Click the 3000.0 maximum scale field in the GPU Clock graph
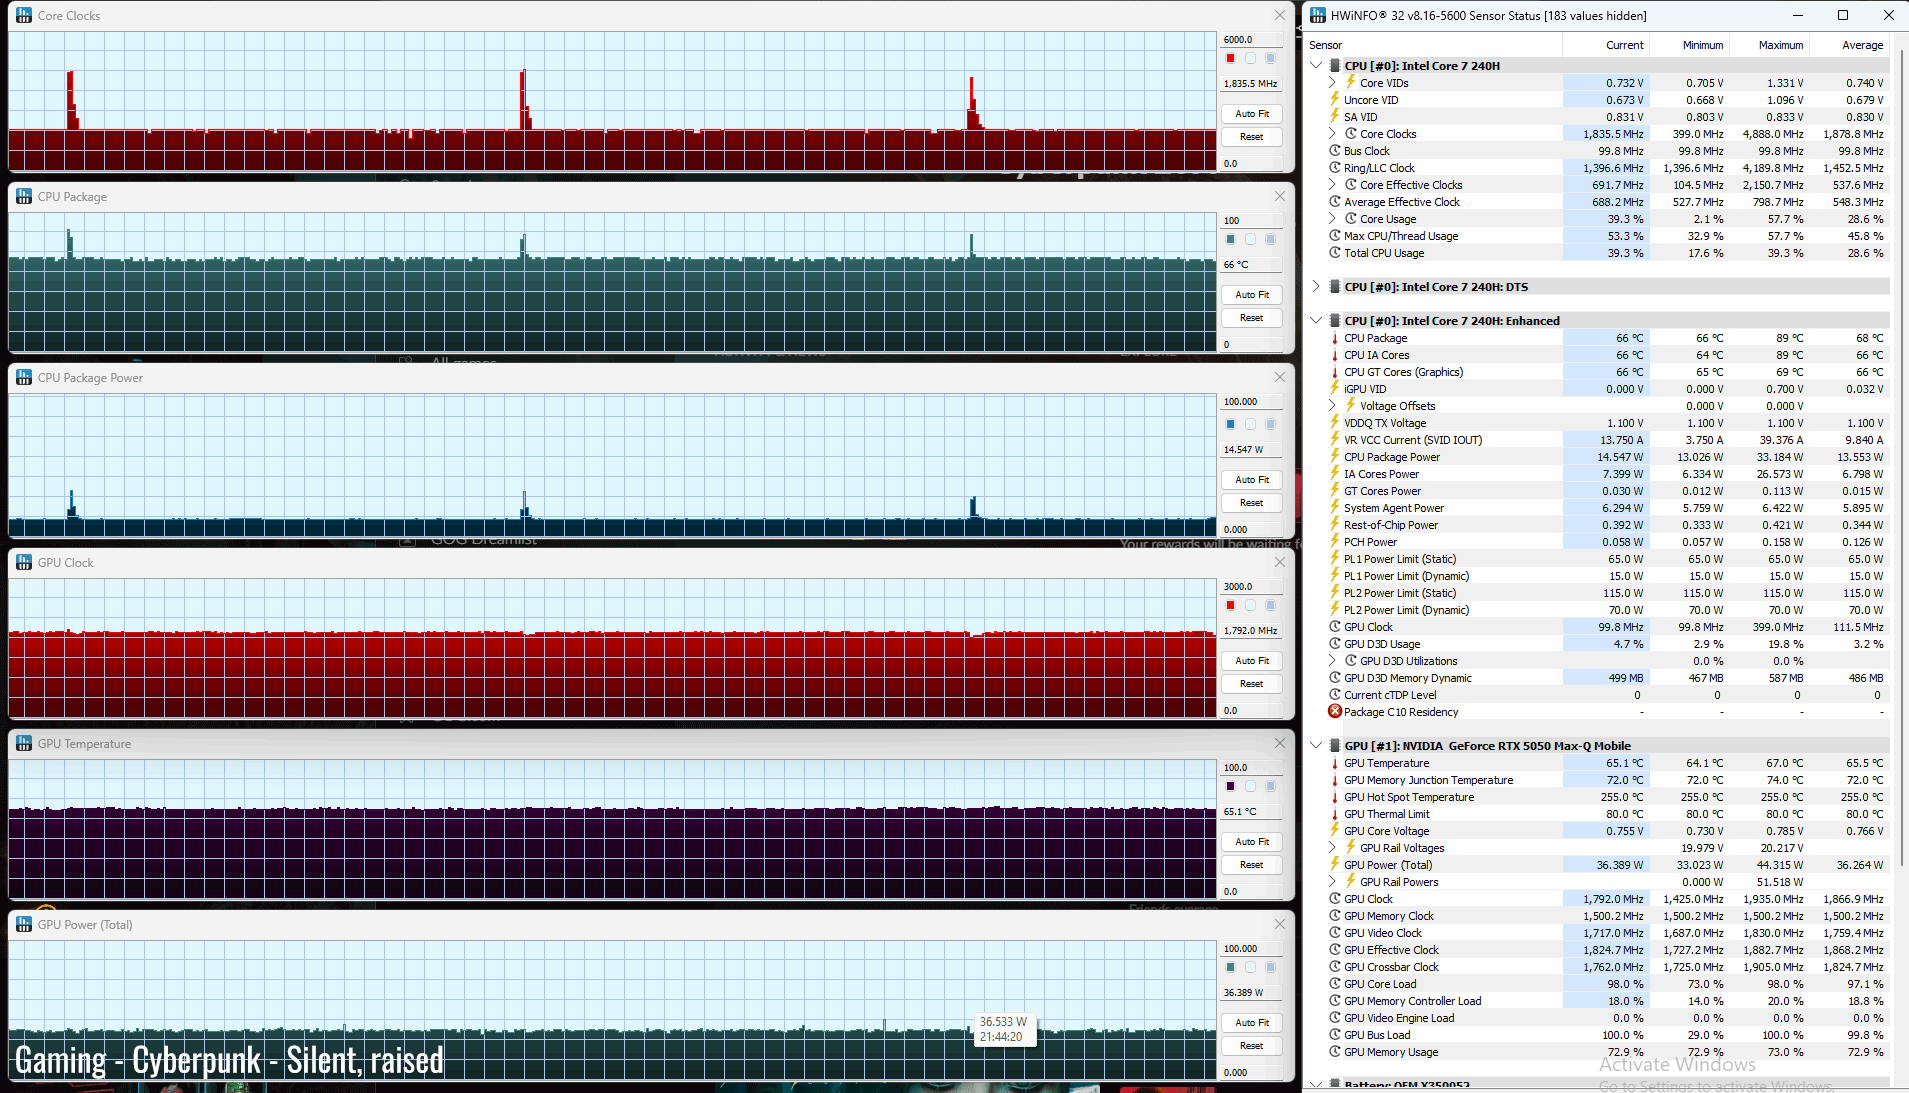The width and height of the screenshot is (1909, 1093). point(1251,587)
